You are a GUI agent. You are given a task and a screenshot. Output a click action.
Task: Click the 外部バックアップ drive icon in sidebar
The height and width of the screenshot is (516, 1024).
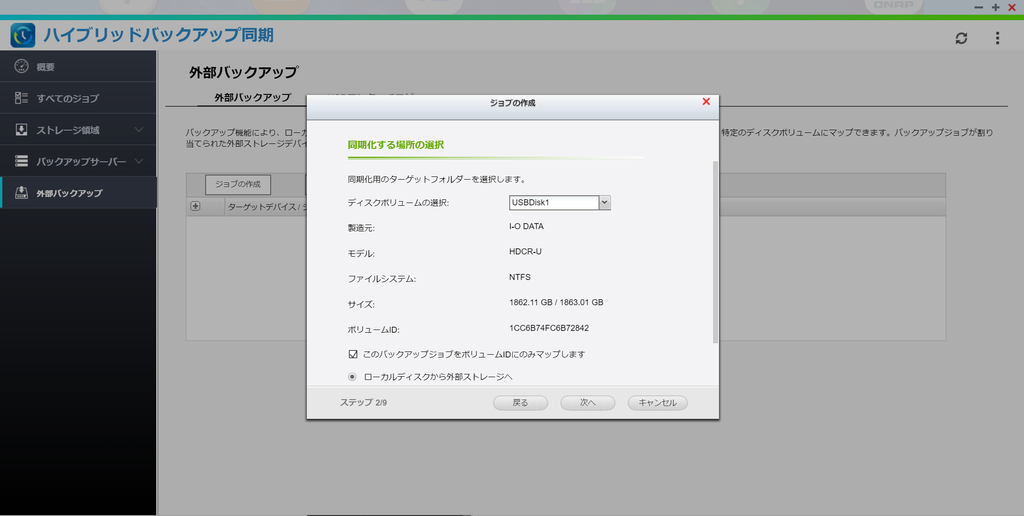(x=22, y=193)
